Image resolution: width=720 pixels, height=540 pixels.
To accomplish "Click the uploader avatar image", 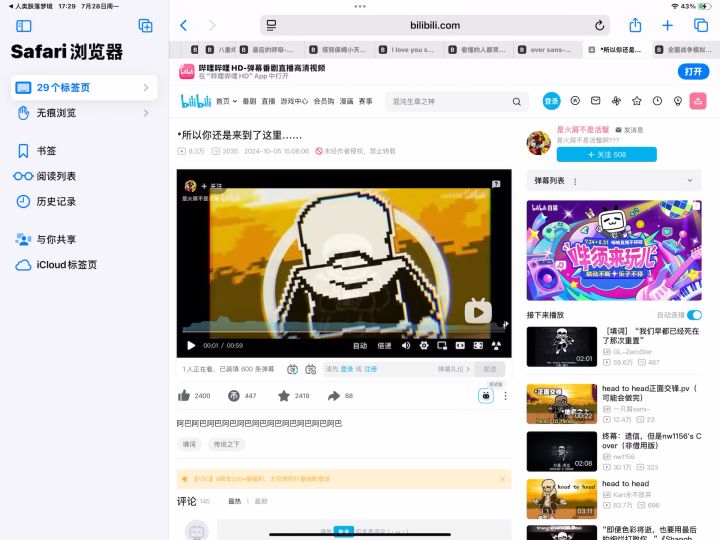I will (x=539, y=143).
